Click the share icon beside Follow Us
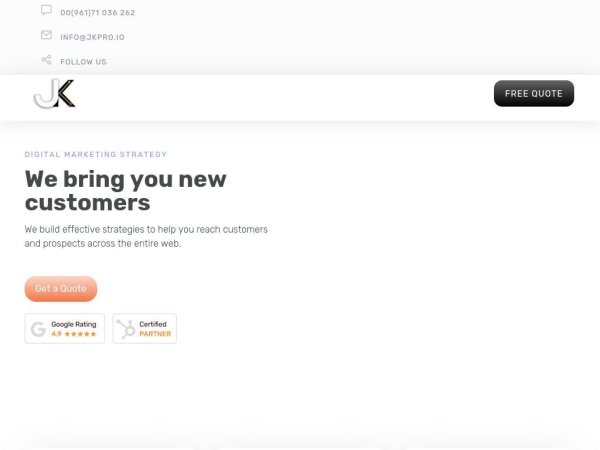 pyautogui.click(x=46, y=60)
